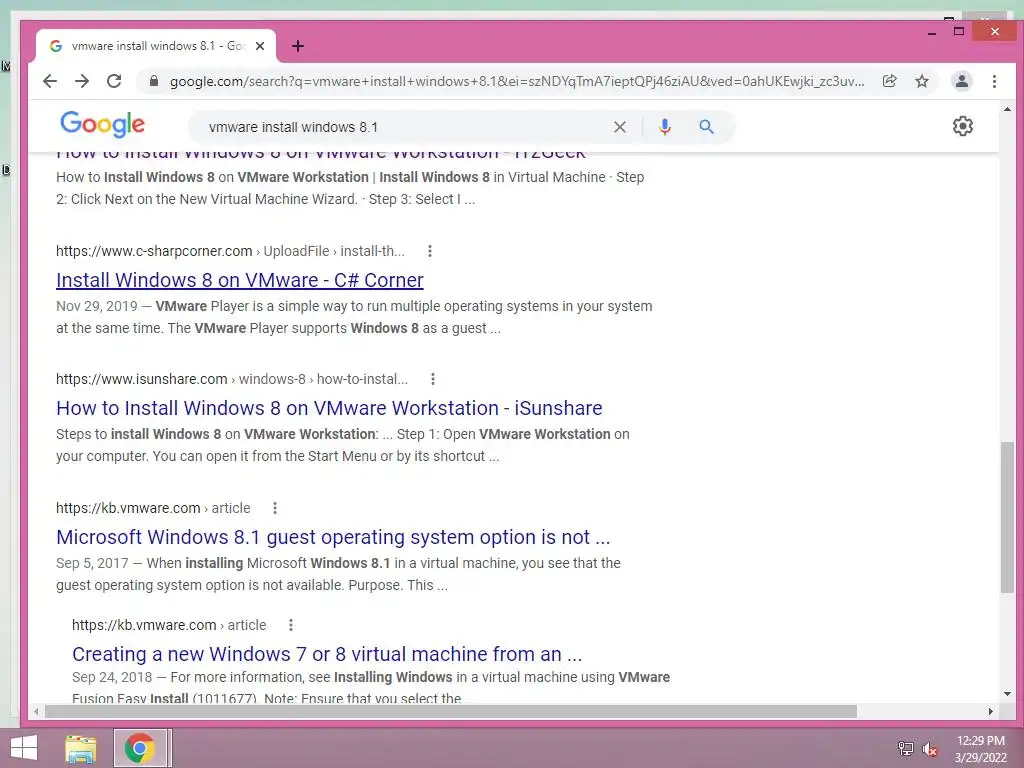
Task: Click the 'Steps to install Windows 8' snippet
Action: pyautogui.click(x=343, y=445)
